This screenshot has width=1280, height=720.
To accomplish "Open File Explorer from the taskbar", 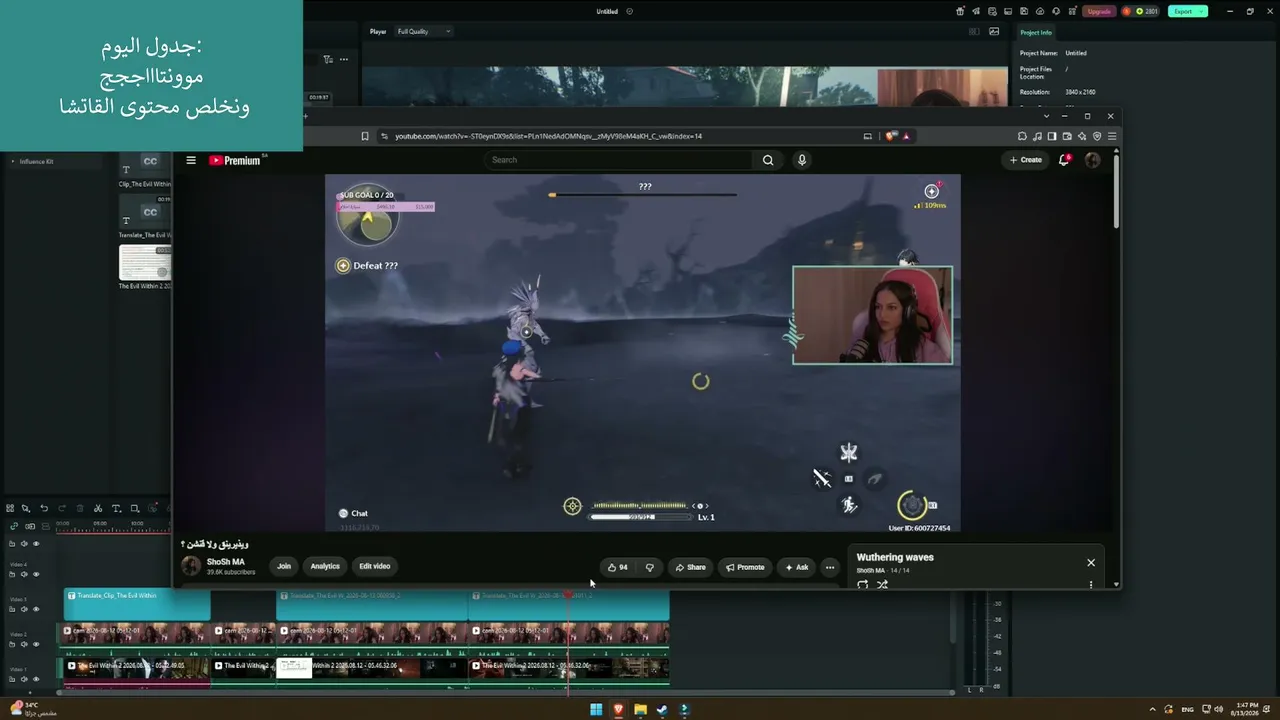I will pyautogui.click(x=640, y=710).
